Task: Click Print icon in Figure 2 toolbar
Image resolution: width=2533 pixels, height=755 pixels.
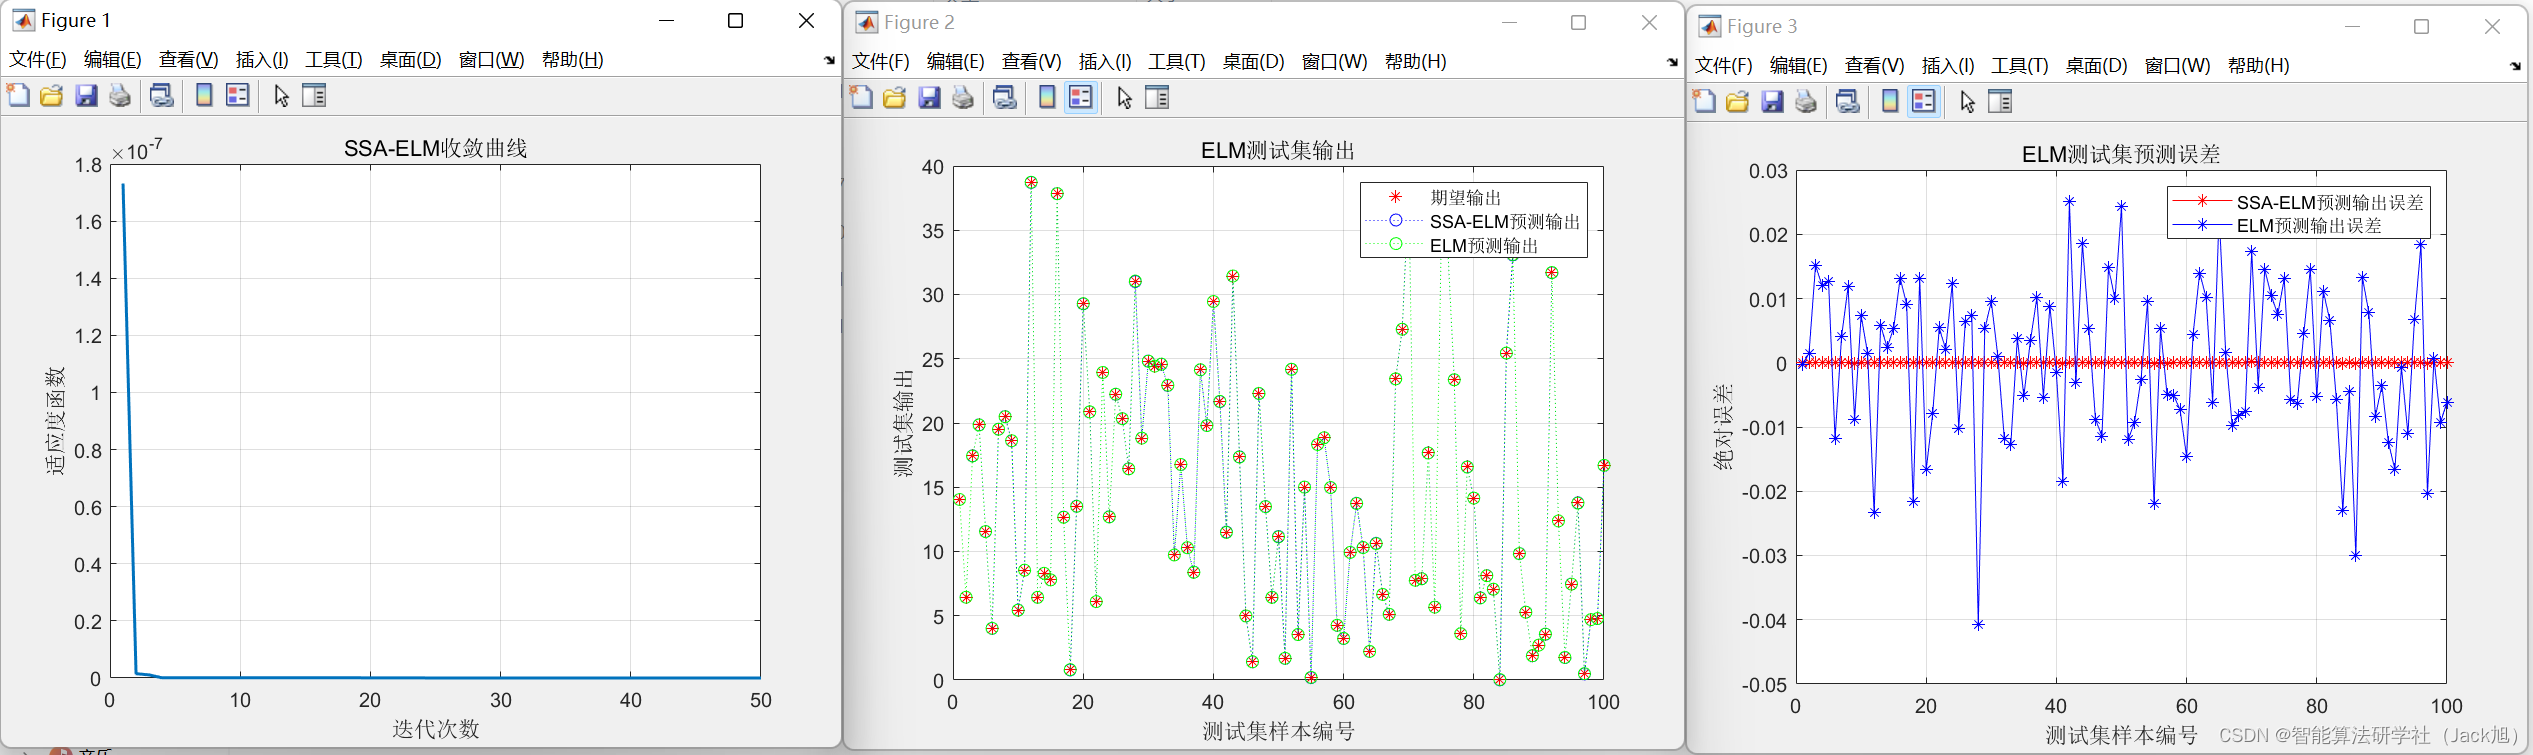Action: click(x=963, y=98)
